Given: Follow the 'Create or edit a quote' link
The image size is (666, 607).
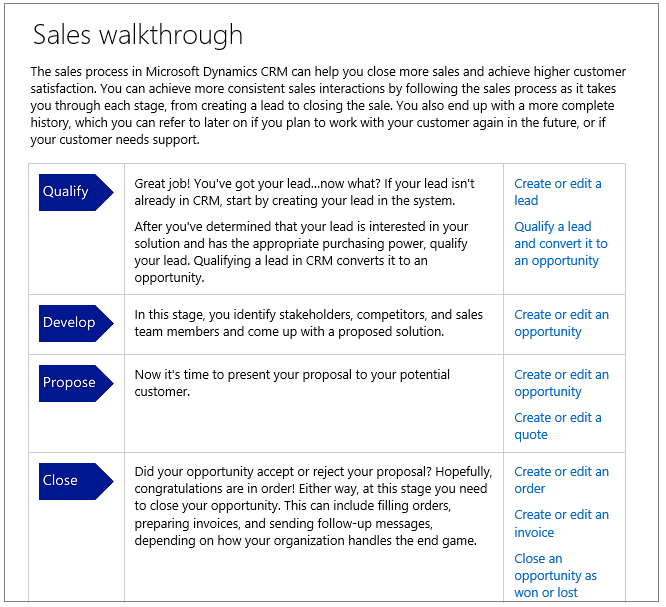Looking at the screenshot, I should coord(558,426).
